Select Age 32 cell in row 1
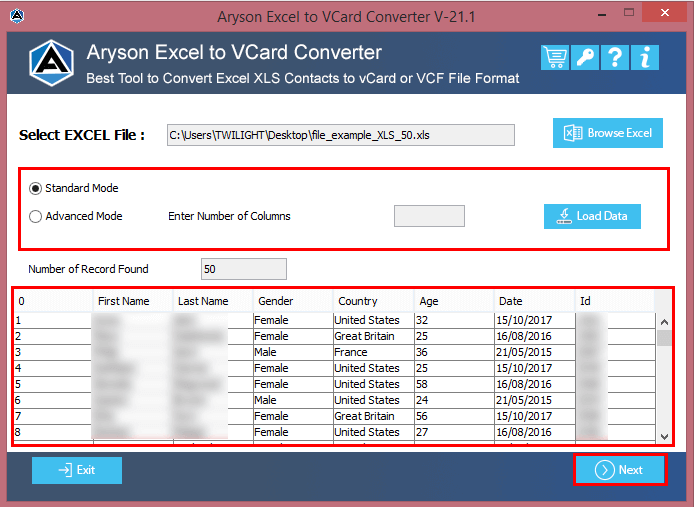 pyautogui.click(x=454, y=320)
